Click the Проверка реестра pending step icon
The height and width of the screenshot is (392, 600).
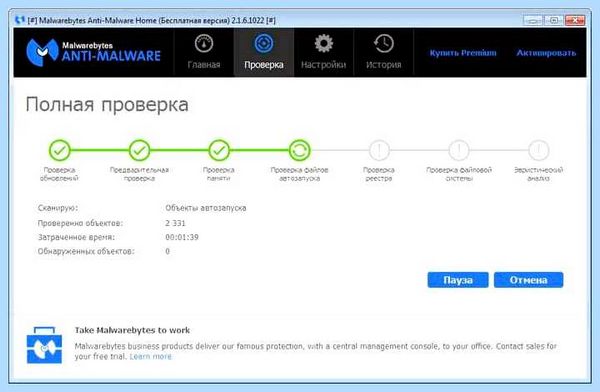click(x=379, y=150)
